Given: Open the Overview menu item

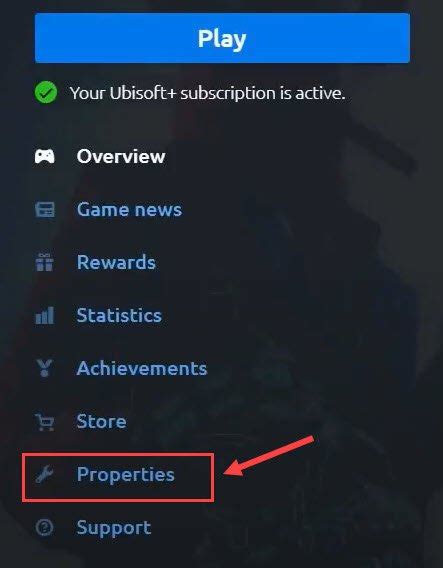Looking at the screenshot, I should tap(121, 156).
